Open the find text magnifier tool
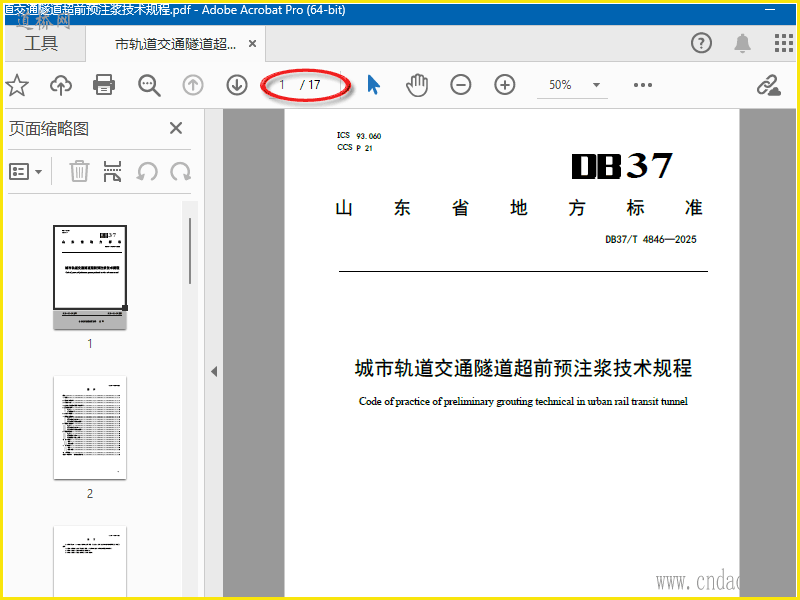Viewport: 800px width, 600px height. [149, 85]
